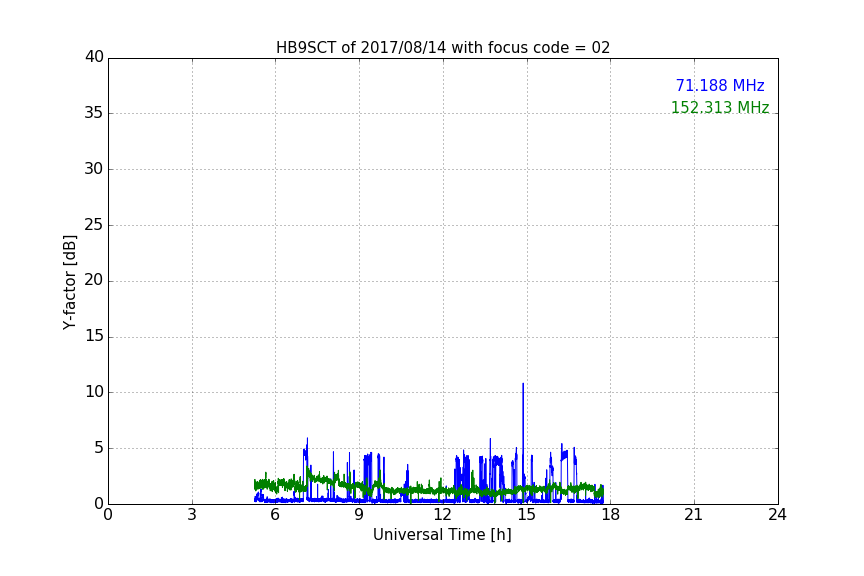The width and height of the screenshot is (864, 576).
Task: Click y-axis tick label 35
Action: (x=94, y=113)
